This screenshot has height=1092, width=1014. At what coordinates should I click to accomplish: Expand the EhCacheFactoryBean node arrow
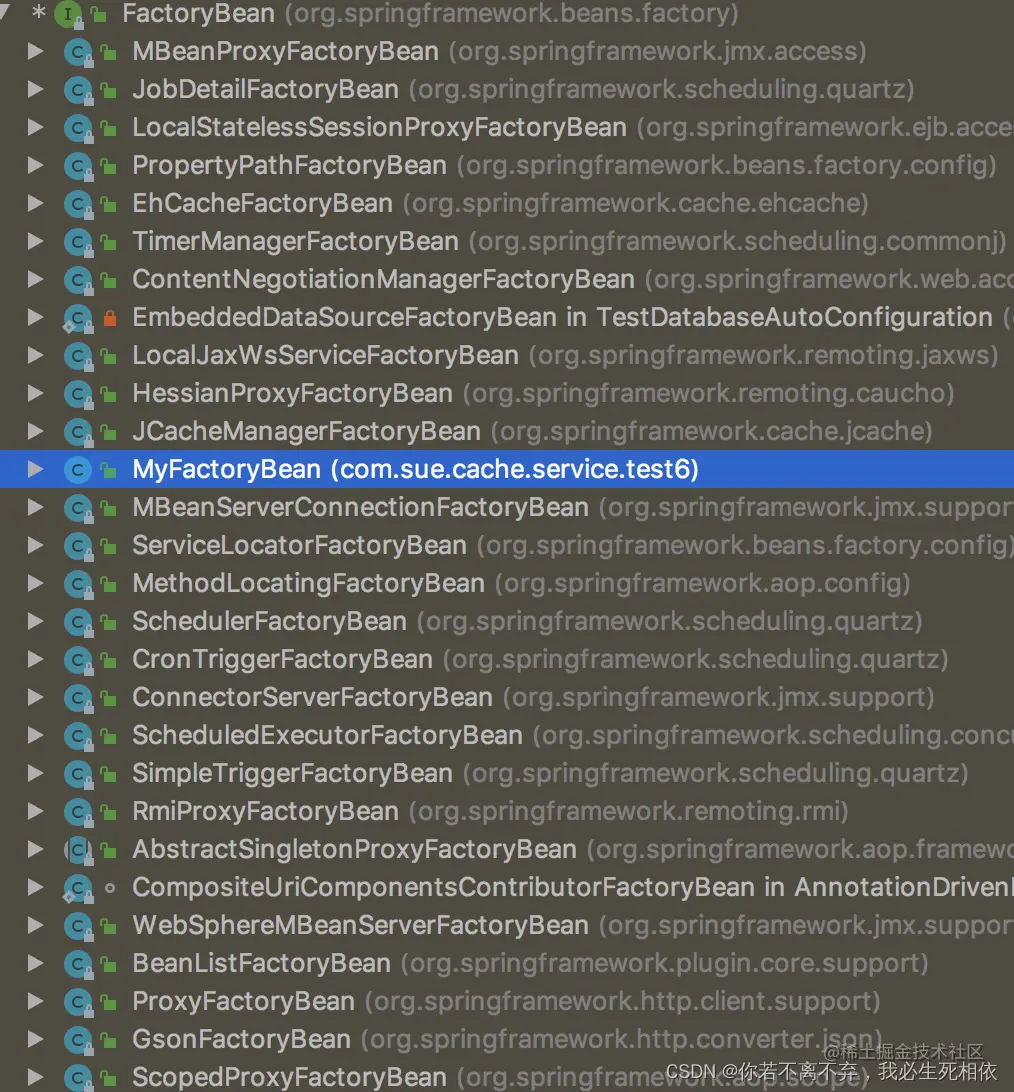pos(36,203)
